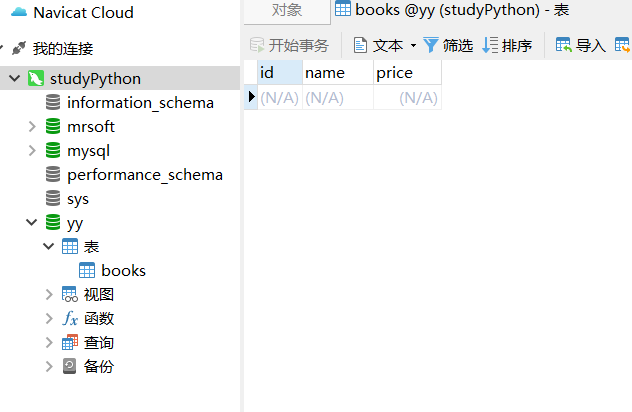Click the 函数 fx icon
Screen dimensions: 632x412
[x=70, y=318]
